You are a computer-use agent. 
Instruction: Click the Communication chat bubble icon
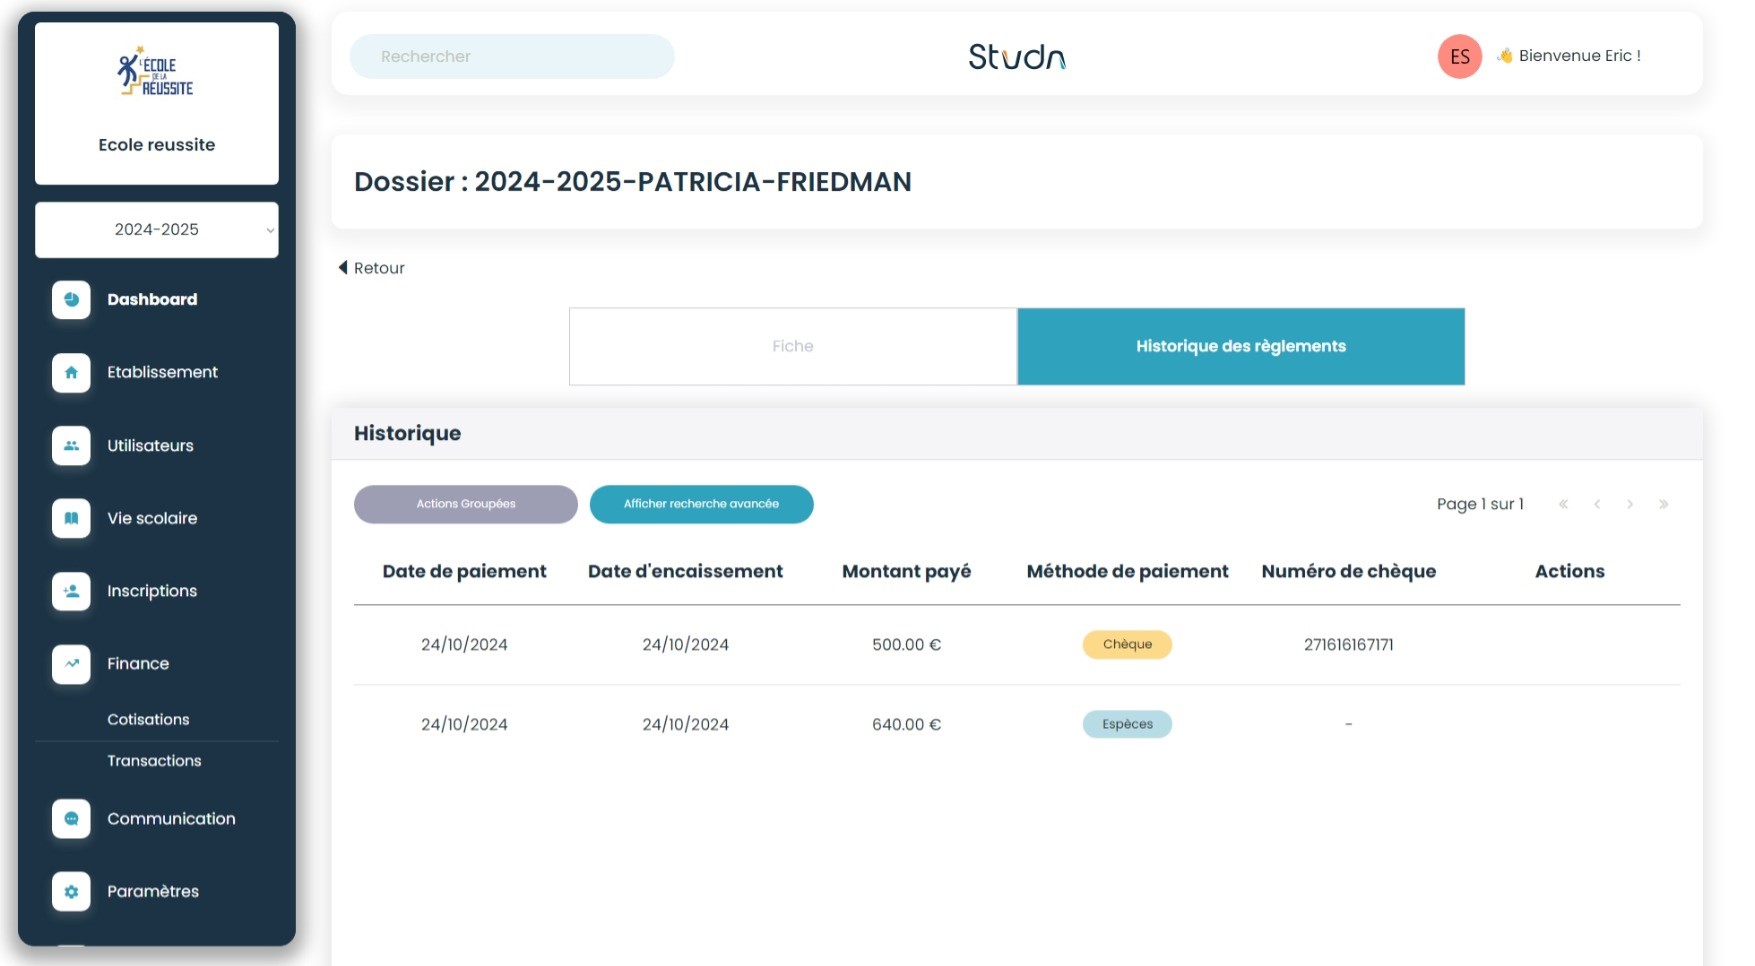tap(70, 818)
